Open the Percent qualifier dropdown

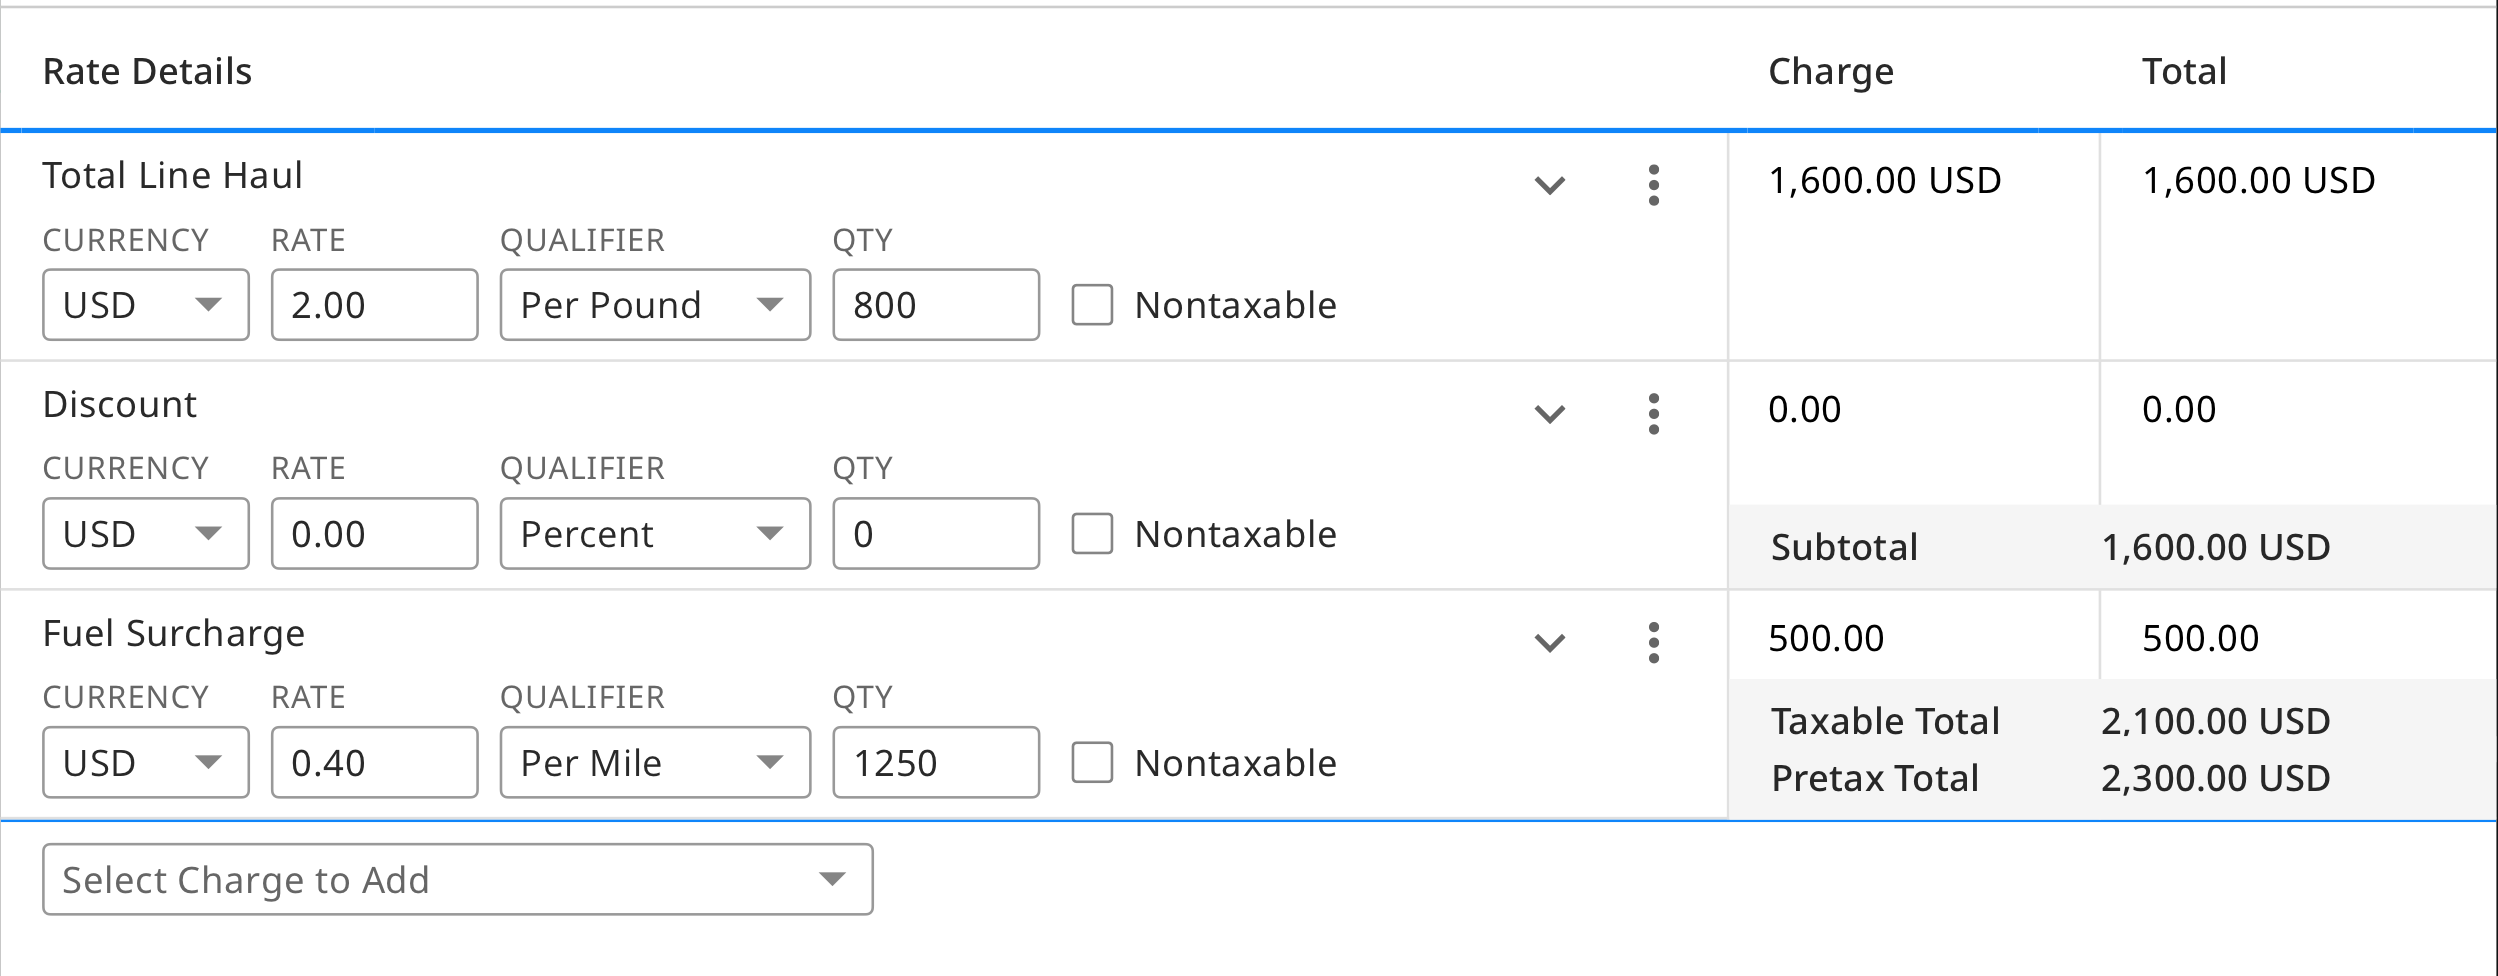click(x=655, y=534)
